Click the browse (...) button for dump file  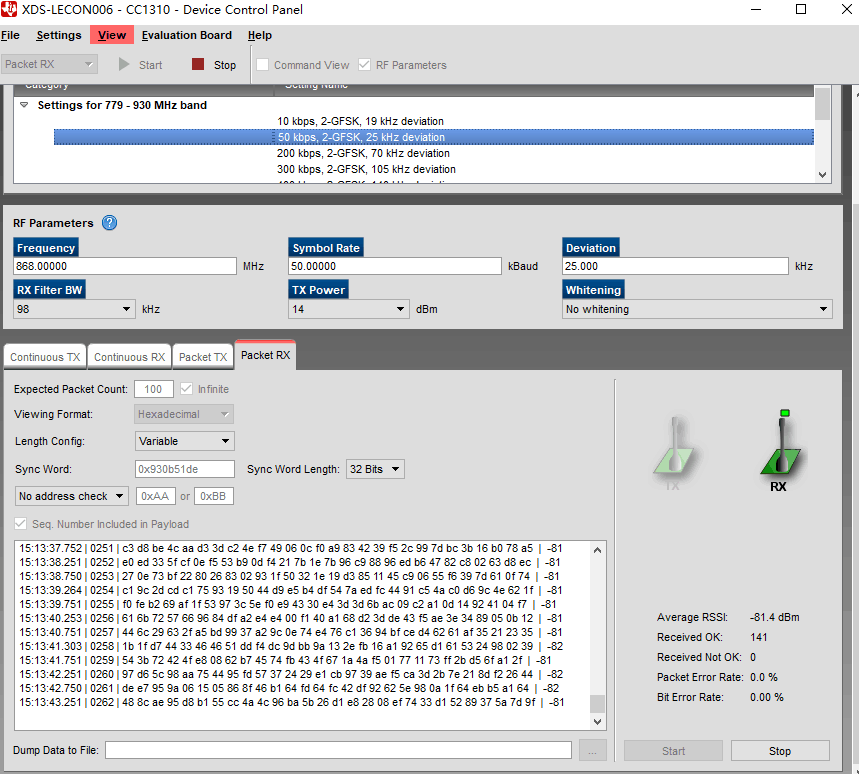pos(593,750)
